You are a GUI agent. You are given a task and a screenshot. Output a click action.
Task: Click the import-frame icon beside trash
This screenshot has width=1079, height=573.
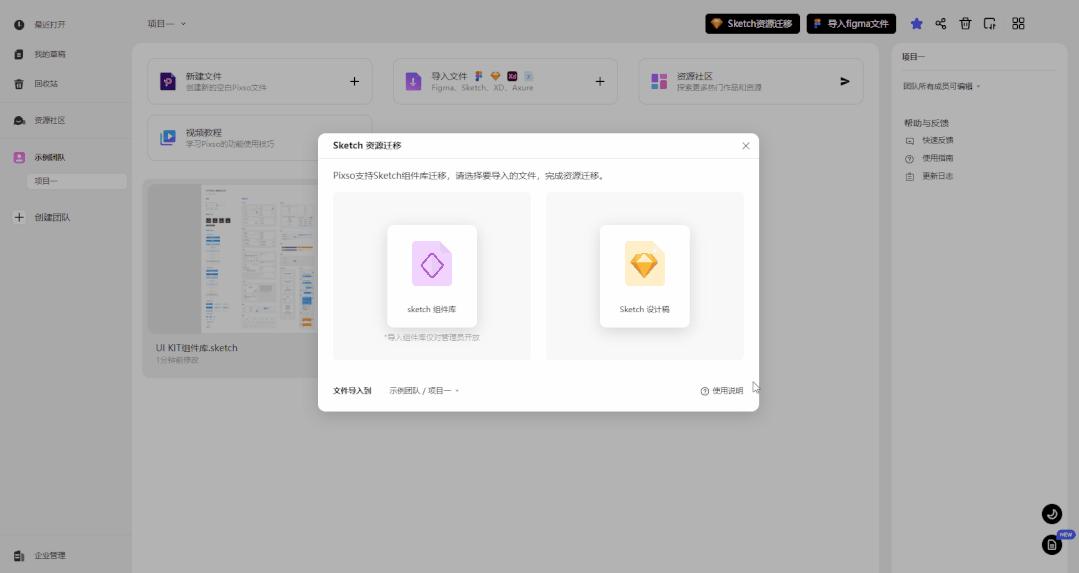[990, 23]
